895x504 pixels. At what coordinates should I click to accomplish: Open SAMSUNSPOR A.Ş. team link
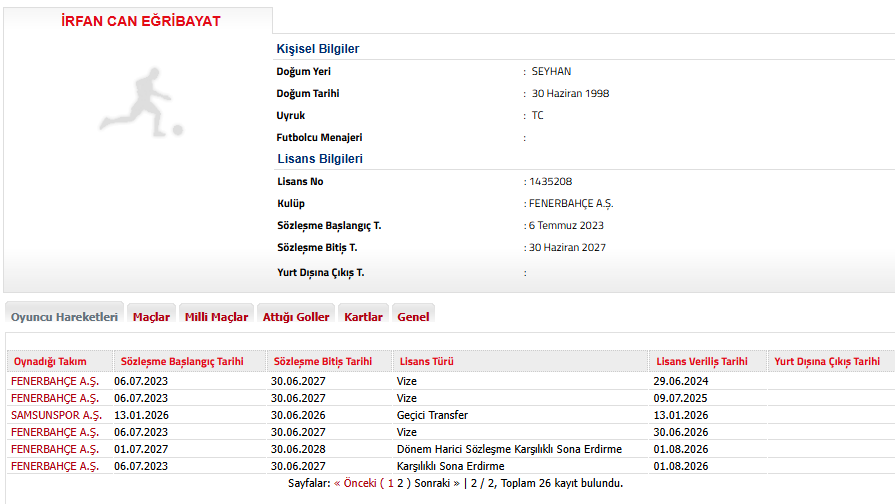pos(56,415)
